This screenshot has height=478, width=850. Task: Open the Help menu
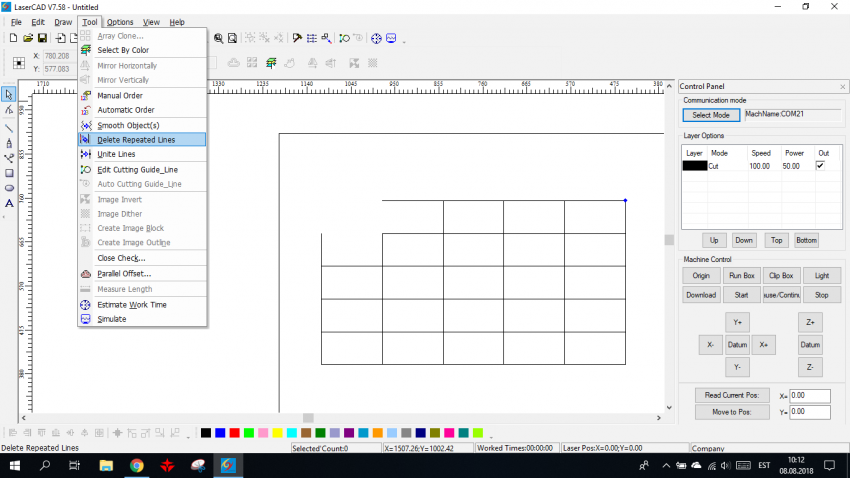177,22
